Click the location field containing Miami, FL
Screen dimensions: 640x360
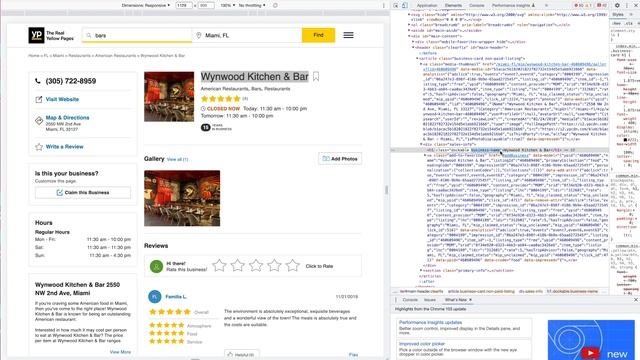click(247, 36)
